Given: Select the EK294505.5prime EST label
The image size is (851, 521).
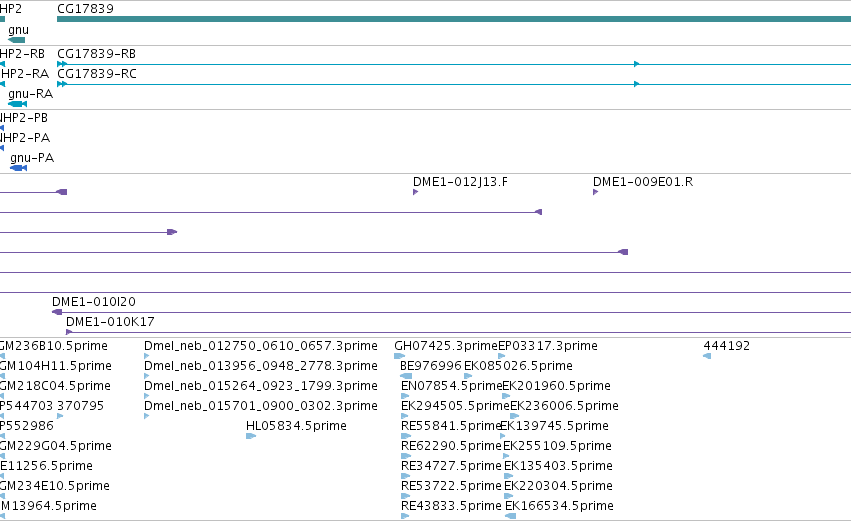Looking at the screenshot, I should click(x=455, y=406).
